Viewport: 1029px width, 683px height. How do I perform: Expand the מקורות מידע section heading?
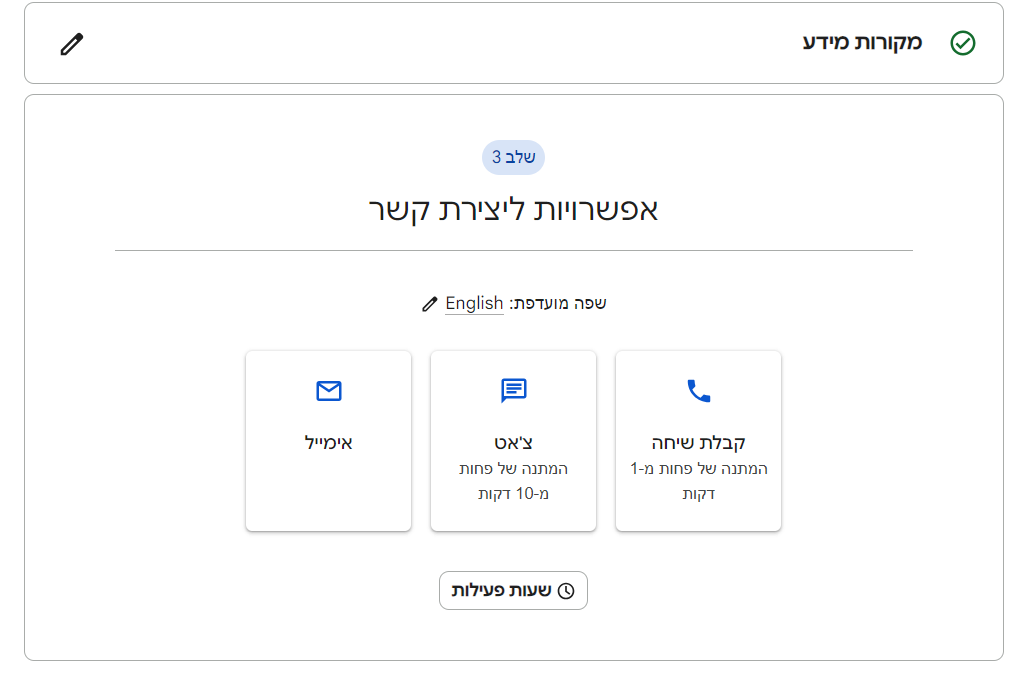[x=863, y=43]
